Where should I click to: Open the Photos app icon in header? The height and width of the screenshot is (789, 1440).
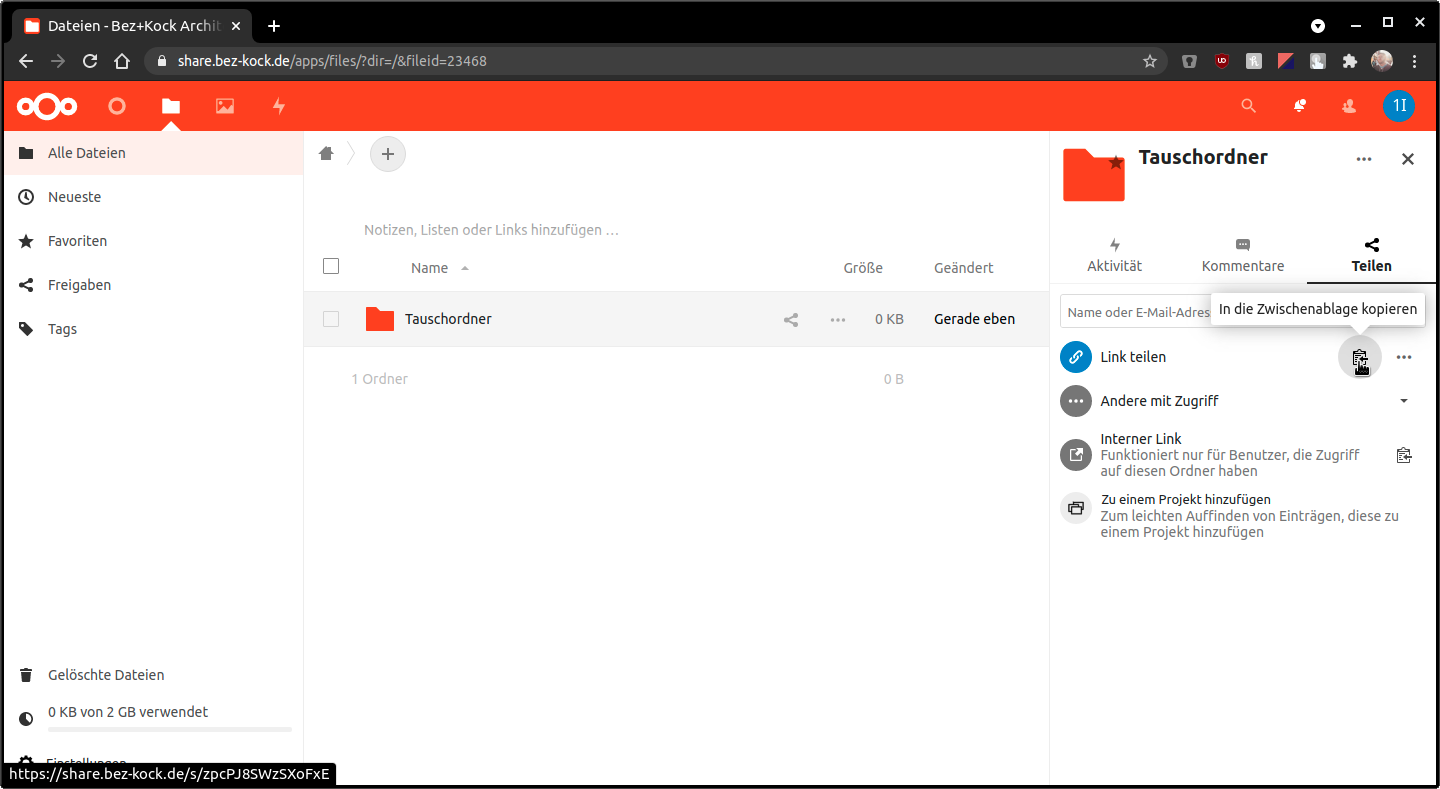click(225, 106)
